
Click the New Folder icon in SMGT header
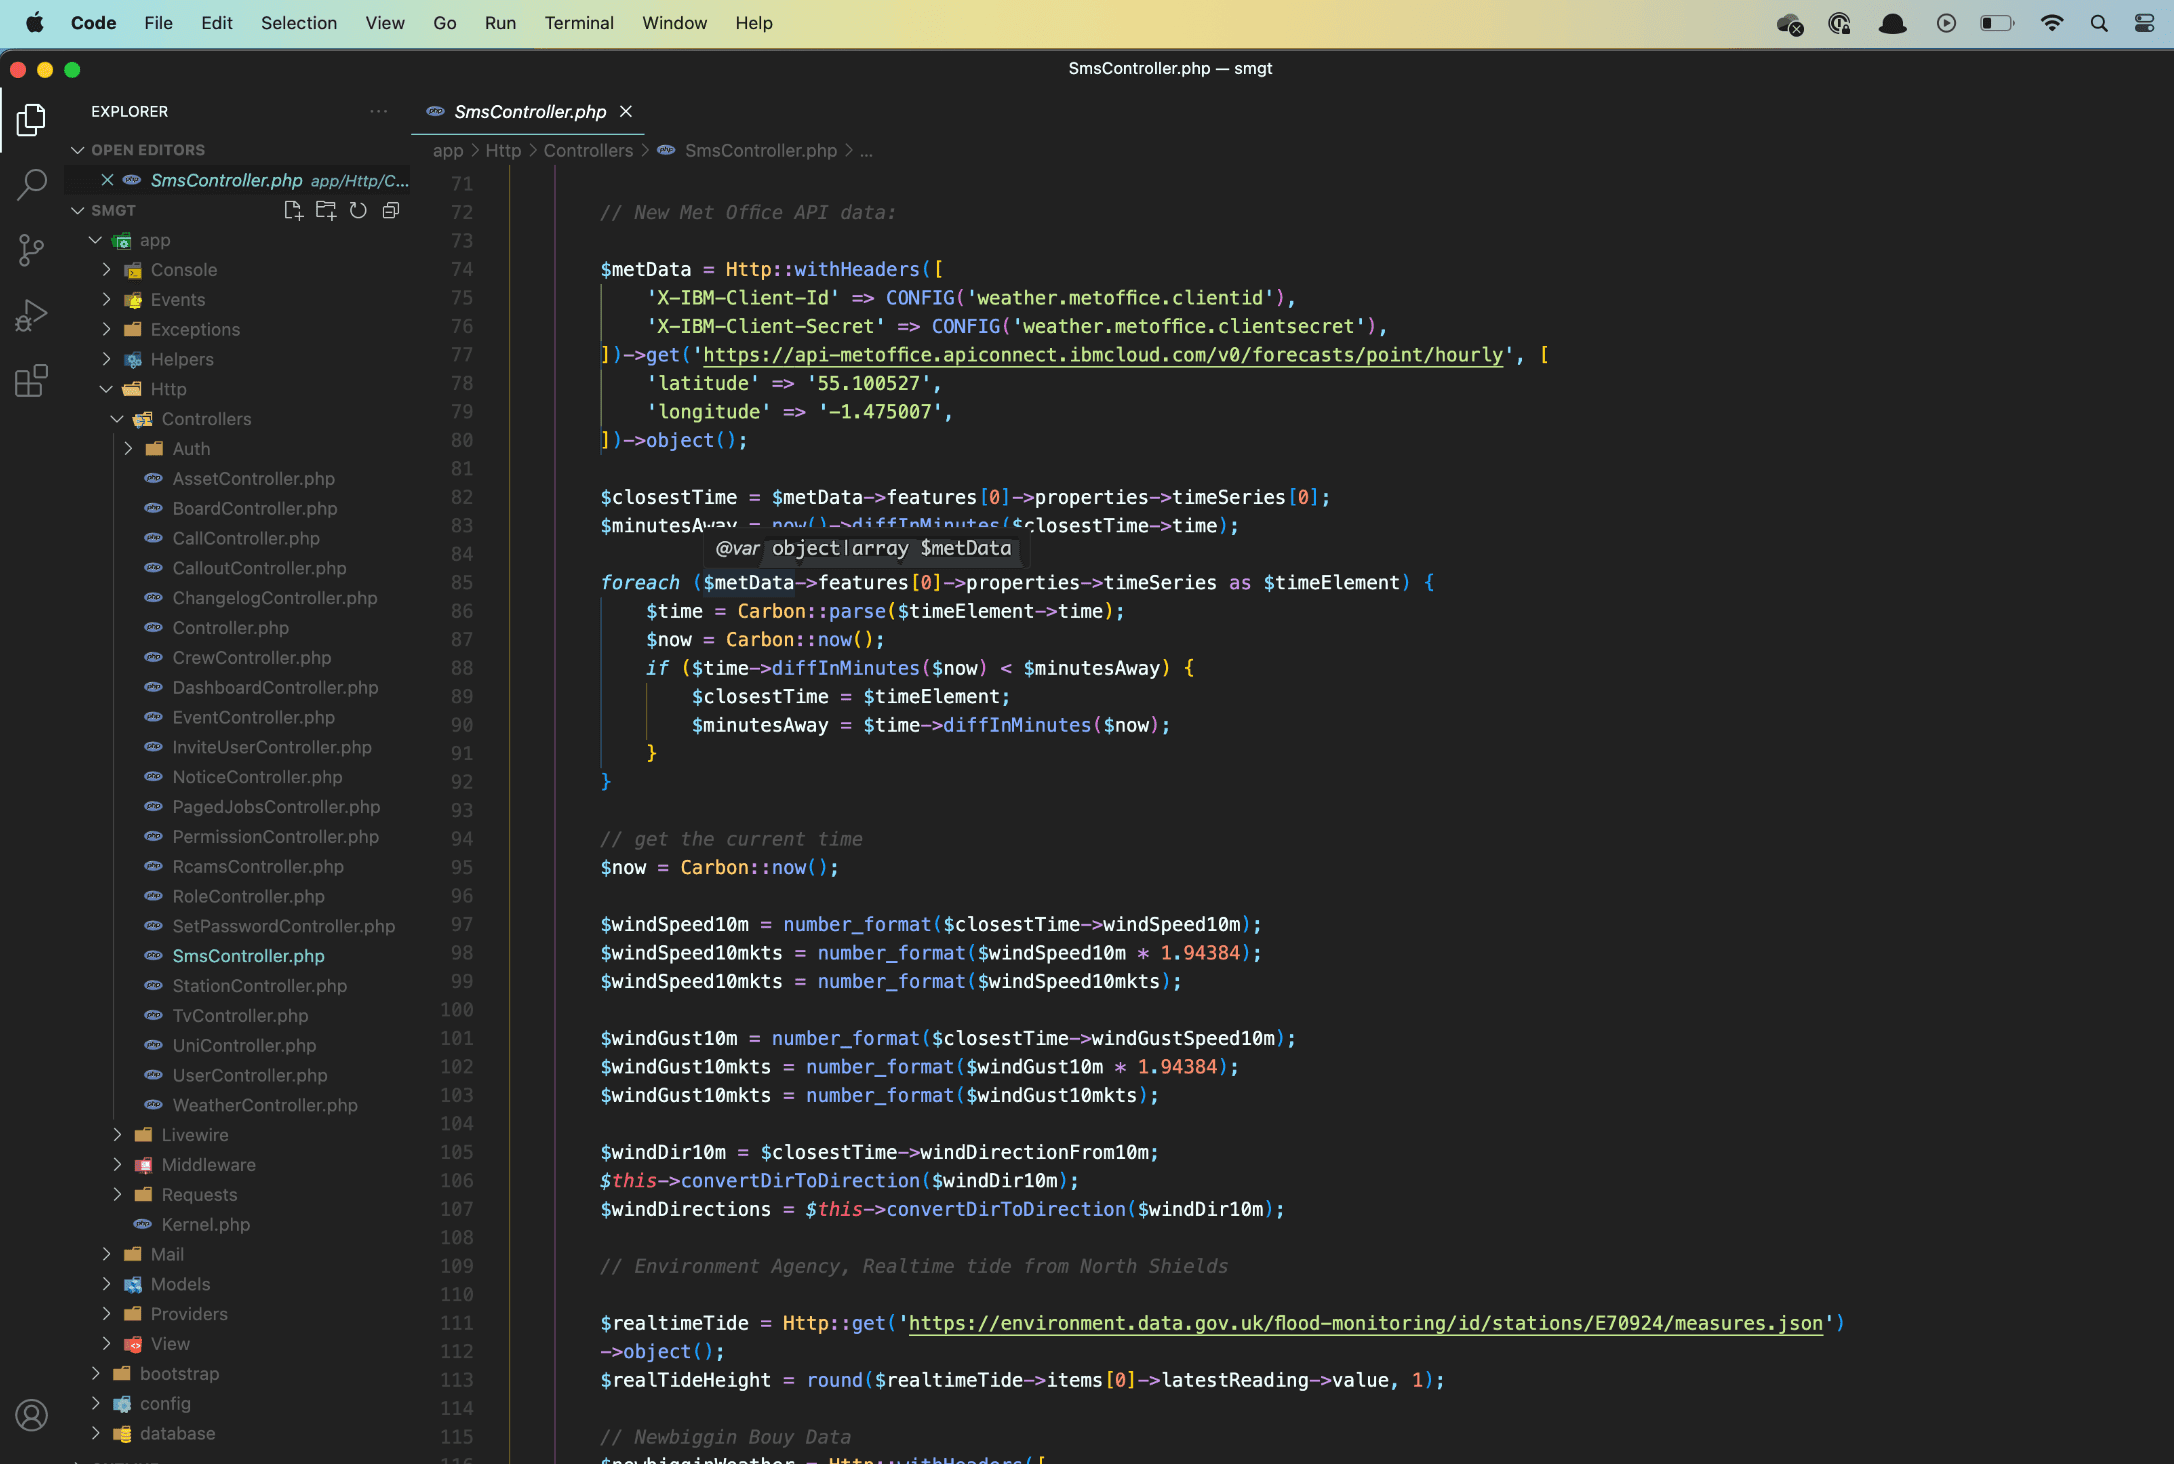point(326,210)
